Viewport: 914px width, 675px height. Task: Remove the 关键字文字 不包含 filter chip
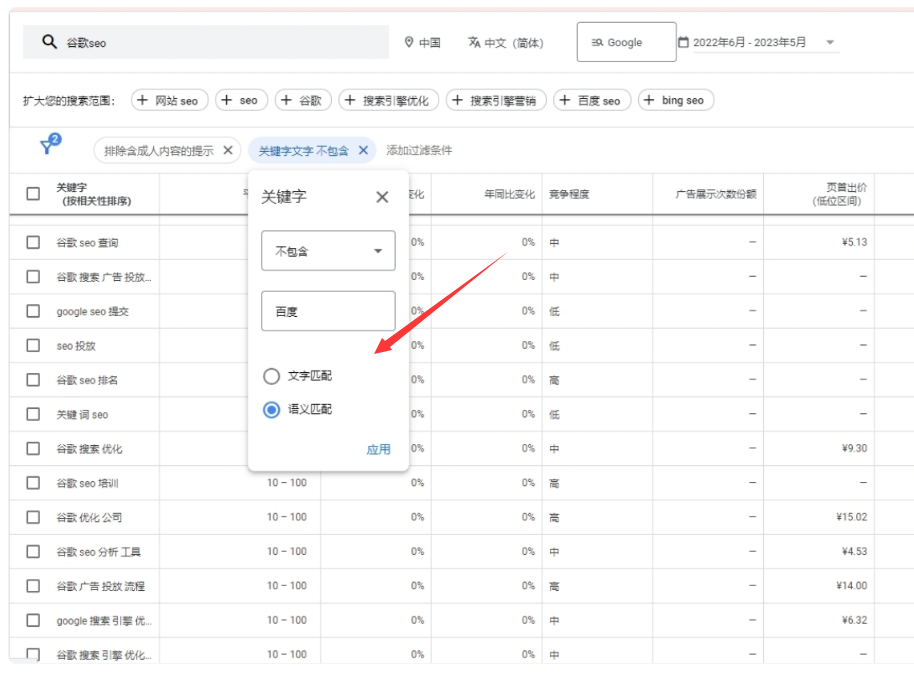click(363, 151)
